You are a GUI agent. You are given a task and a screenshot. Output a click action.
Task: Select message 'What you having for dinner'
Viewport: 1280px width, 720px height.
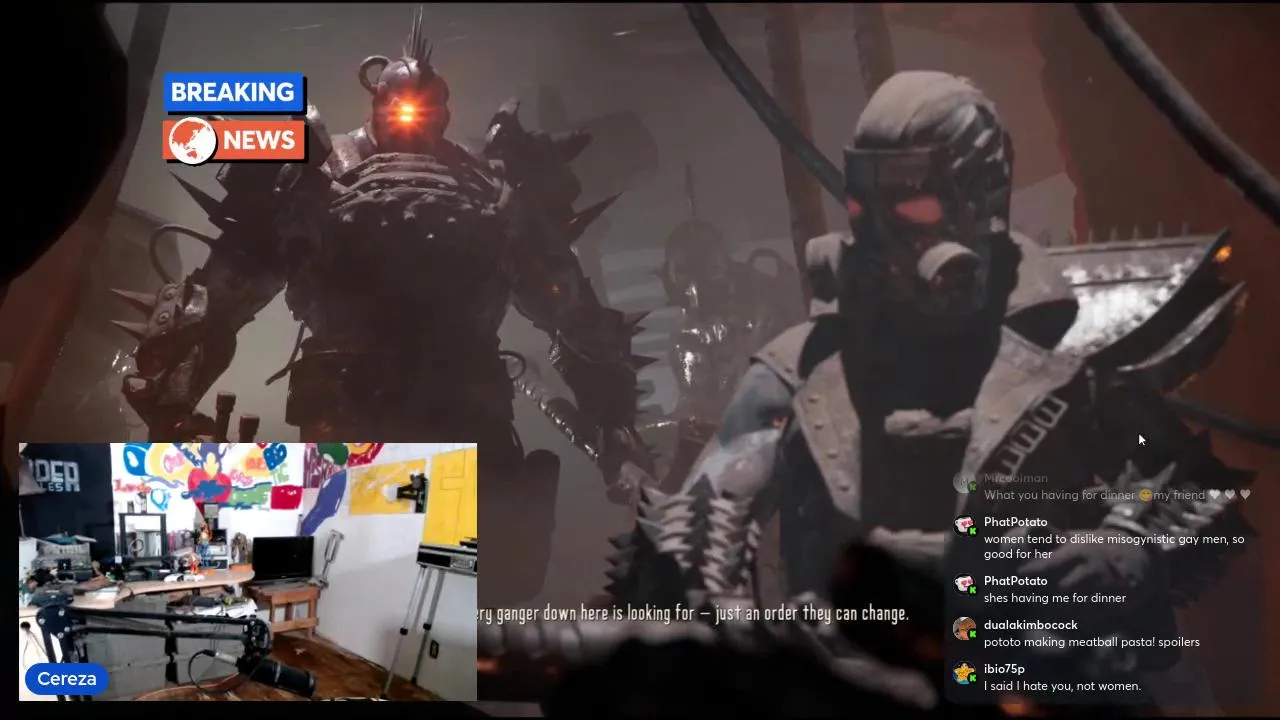pyautogui.click(x=1117, y=495)
